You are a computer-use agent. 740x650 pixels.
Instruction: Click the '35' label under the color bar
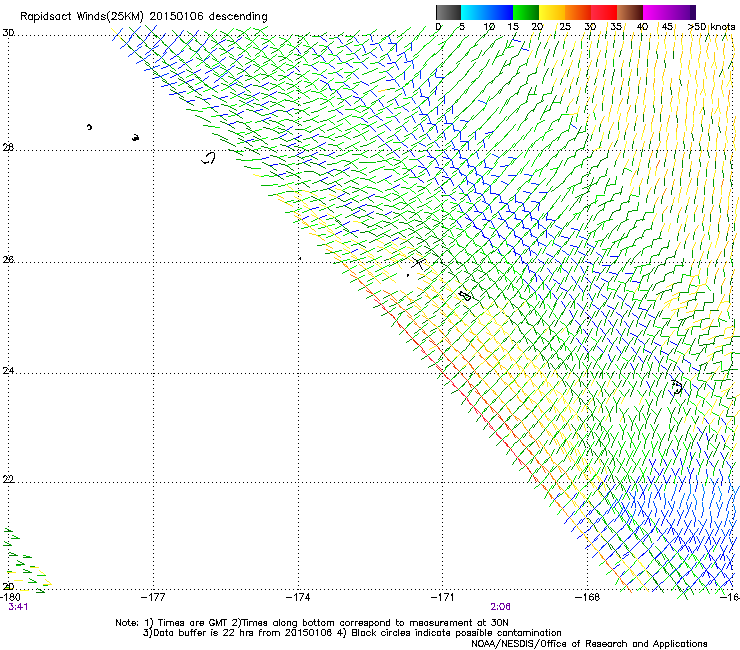coord(616,27)
